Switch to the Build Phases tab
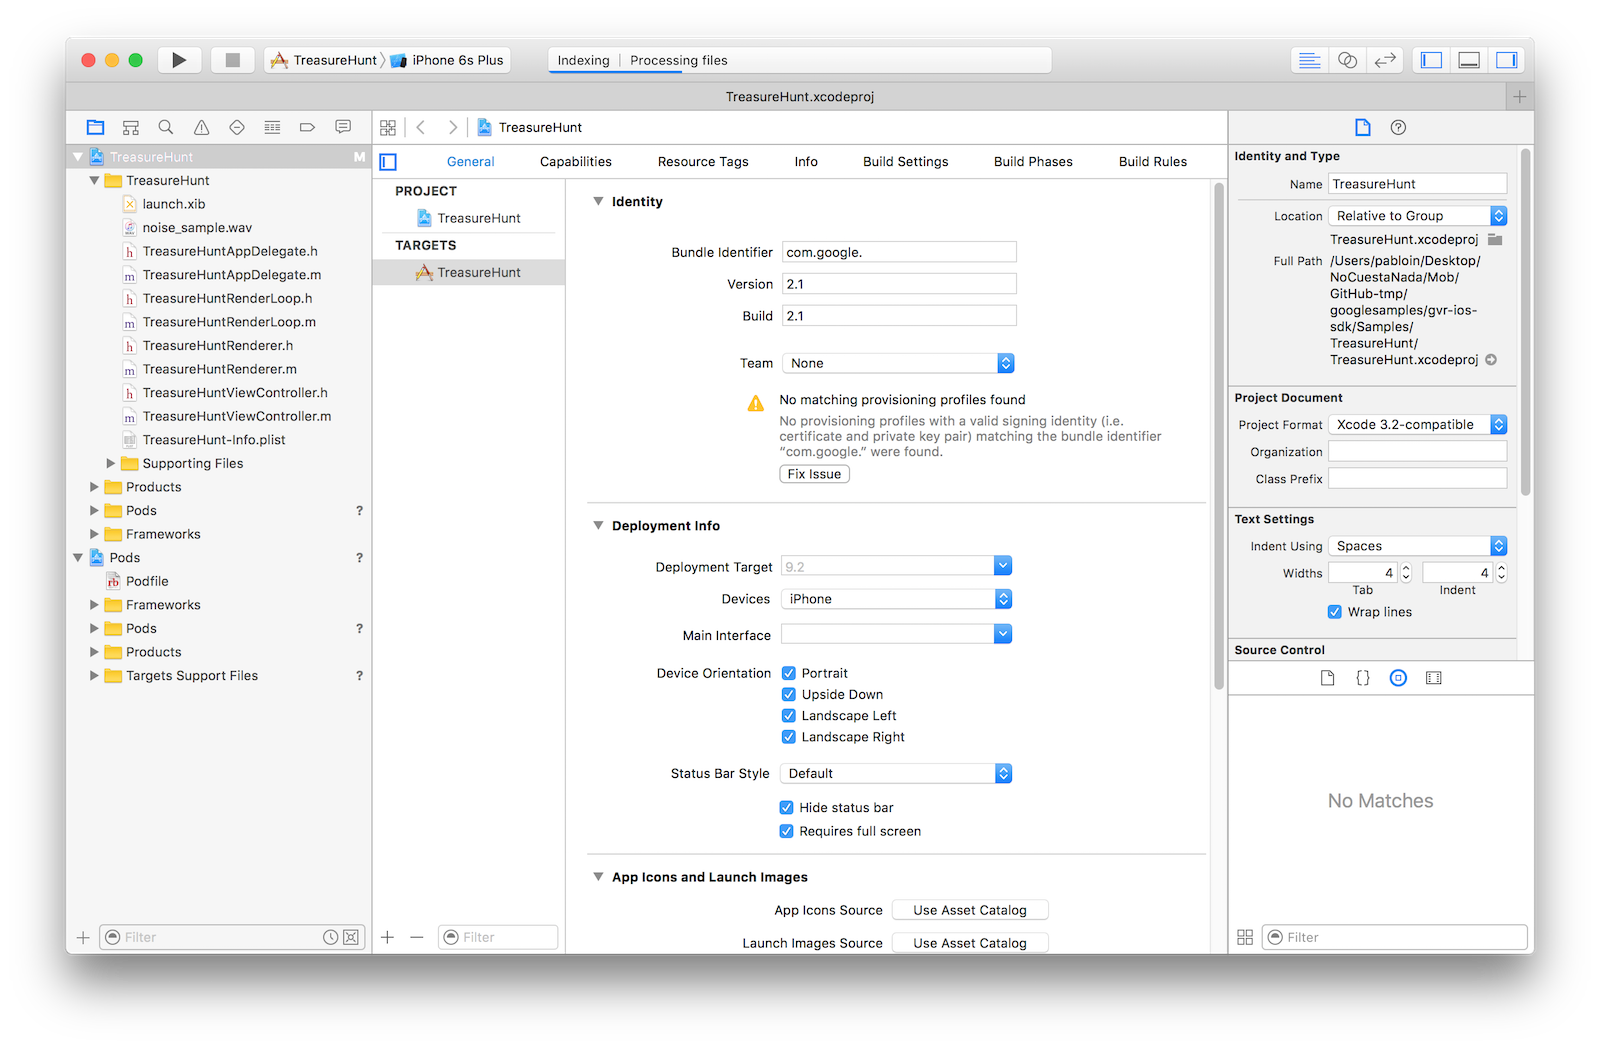Image resolution: width=1600 pixels, height=1048 pixels. [1033, 162]
